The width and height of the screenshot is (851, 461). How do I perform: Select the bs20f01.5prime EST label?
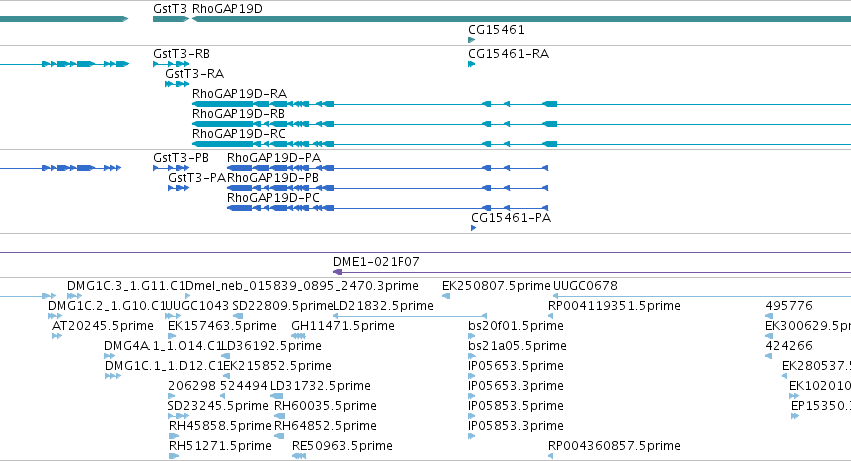coord(516,326)
